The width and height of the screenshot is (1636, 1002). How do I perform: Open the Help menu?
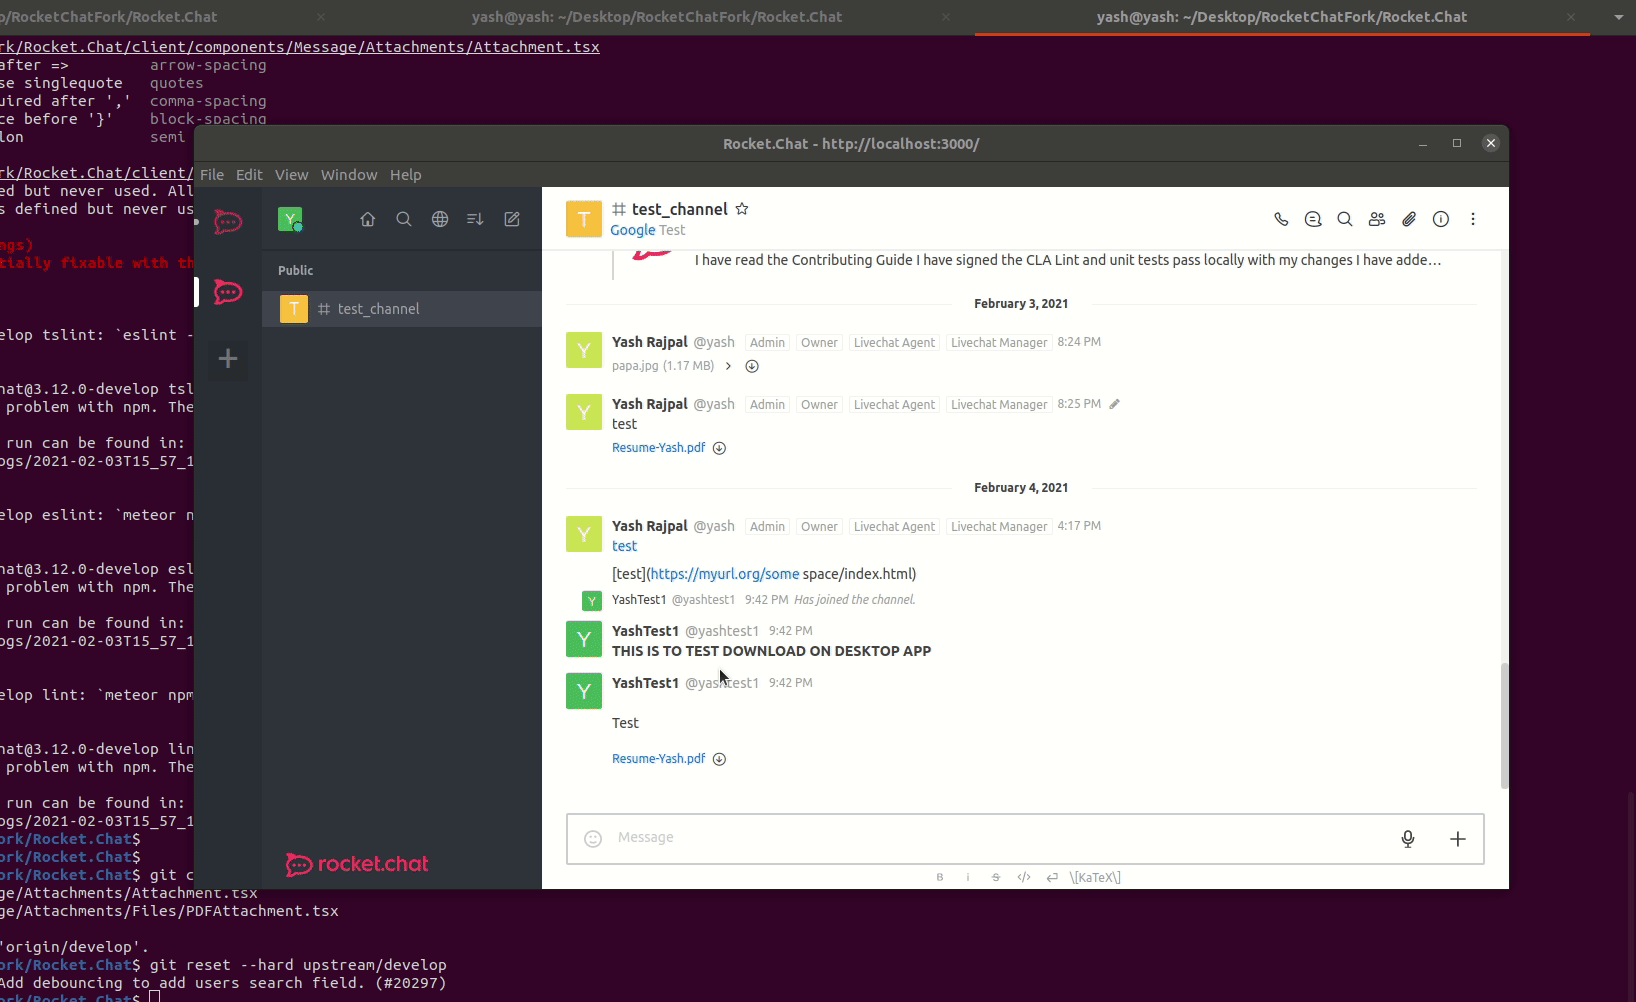click(x=405, y=174)
